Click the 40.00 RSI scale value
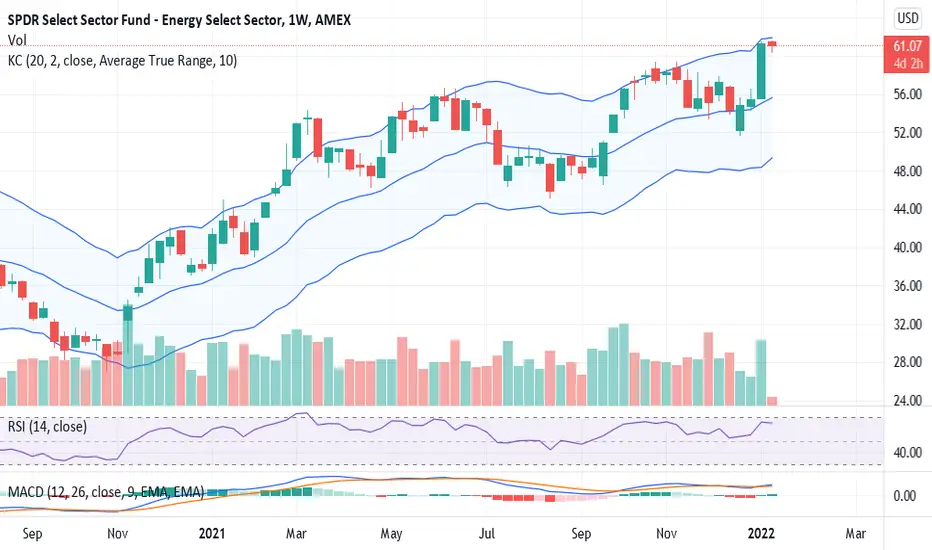The width and height of the screenshot is (932, 550). 908,452
